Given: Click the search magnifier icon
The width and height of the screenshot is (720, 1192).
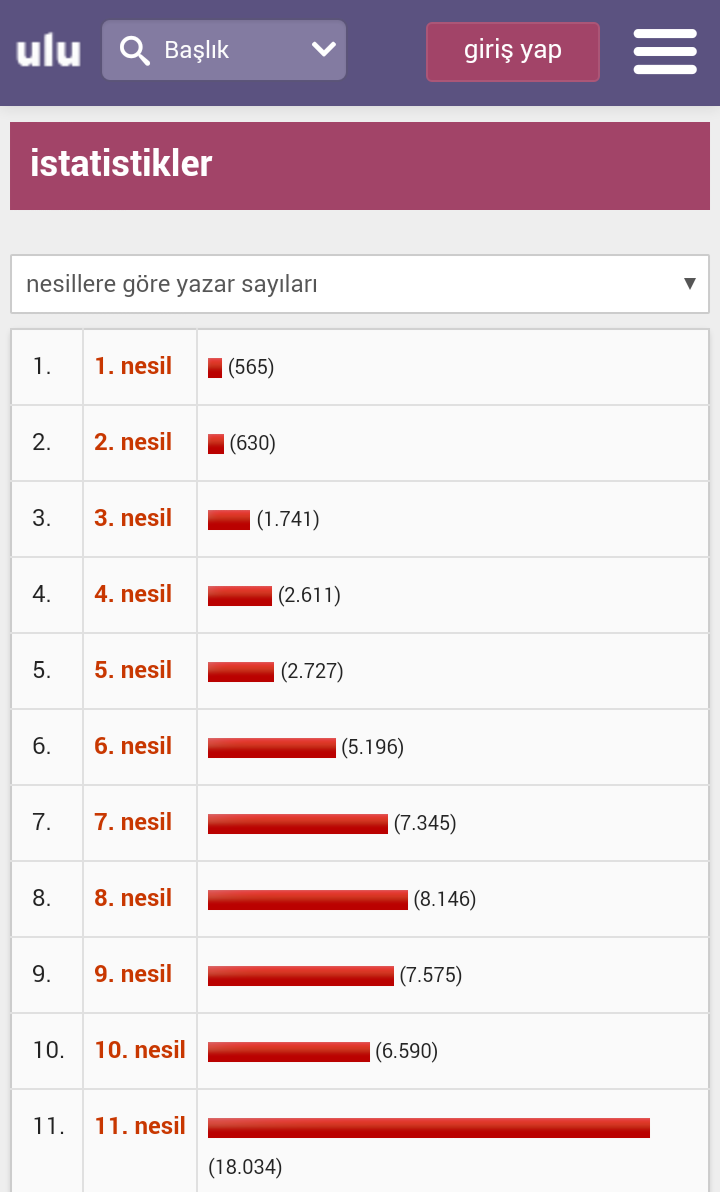Looking at the screenshot, I should point(134,50).
